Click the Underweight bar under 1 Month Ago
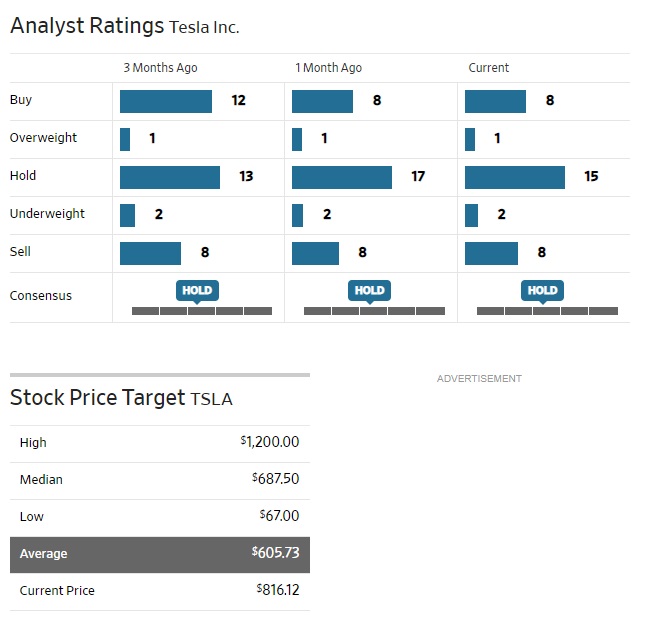The image size is (647, 622). click(x=297, y=215)
